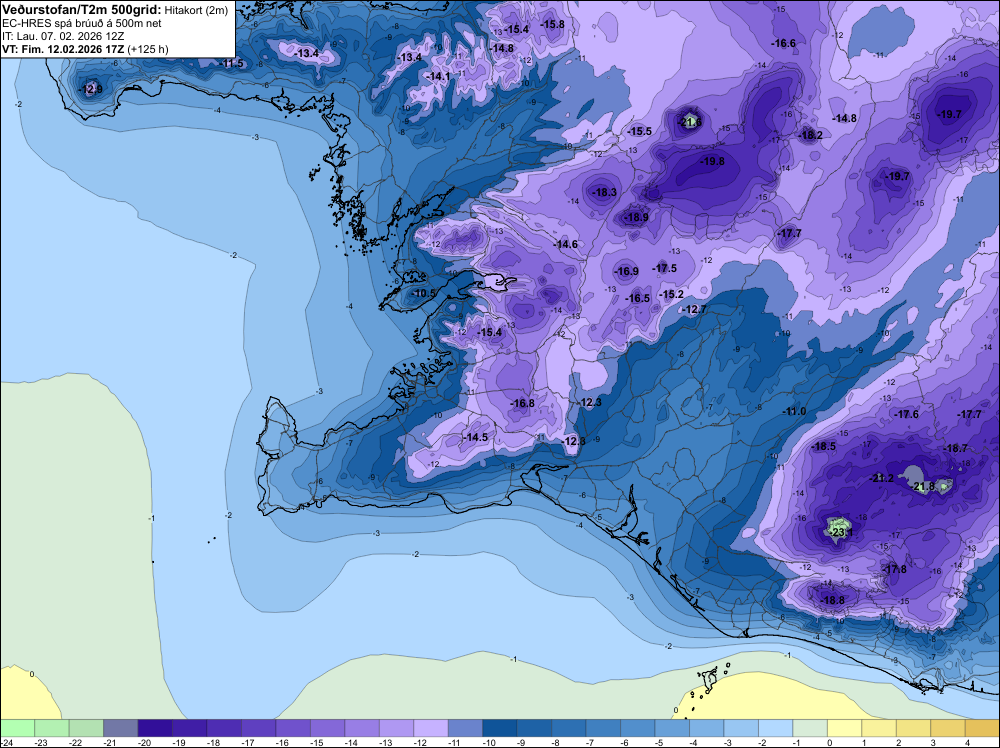
Task: Click the legend color swatch labeled -12
Action: click(x=430, y=728)
